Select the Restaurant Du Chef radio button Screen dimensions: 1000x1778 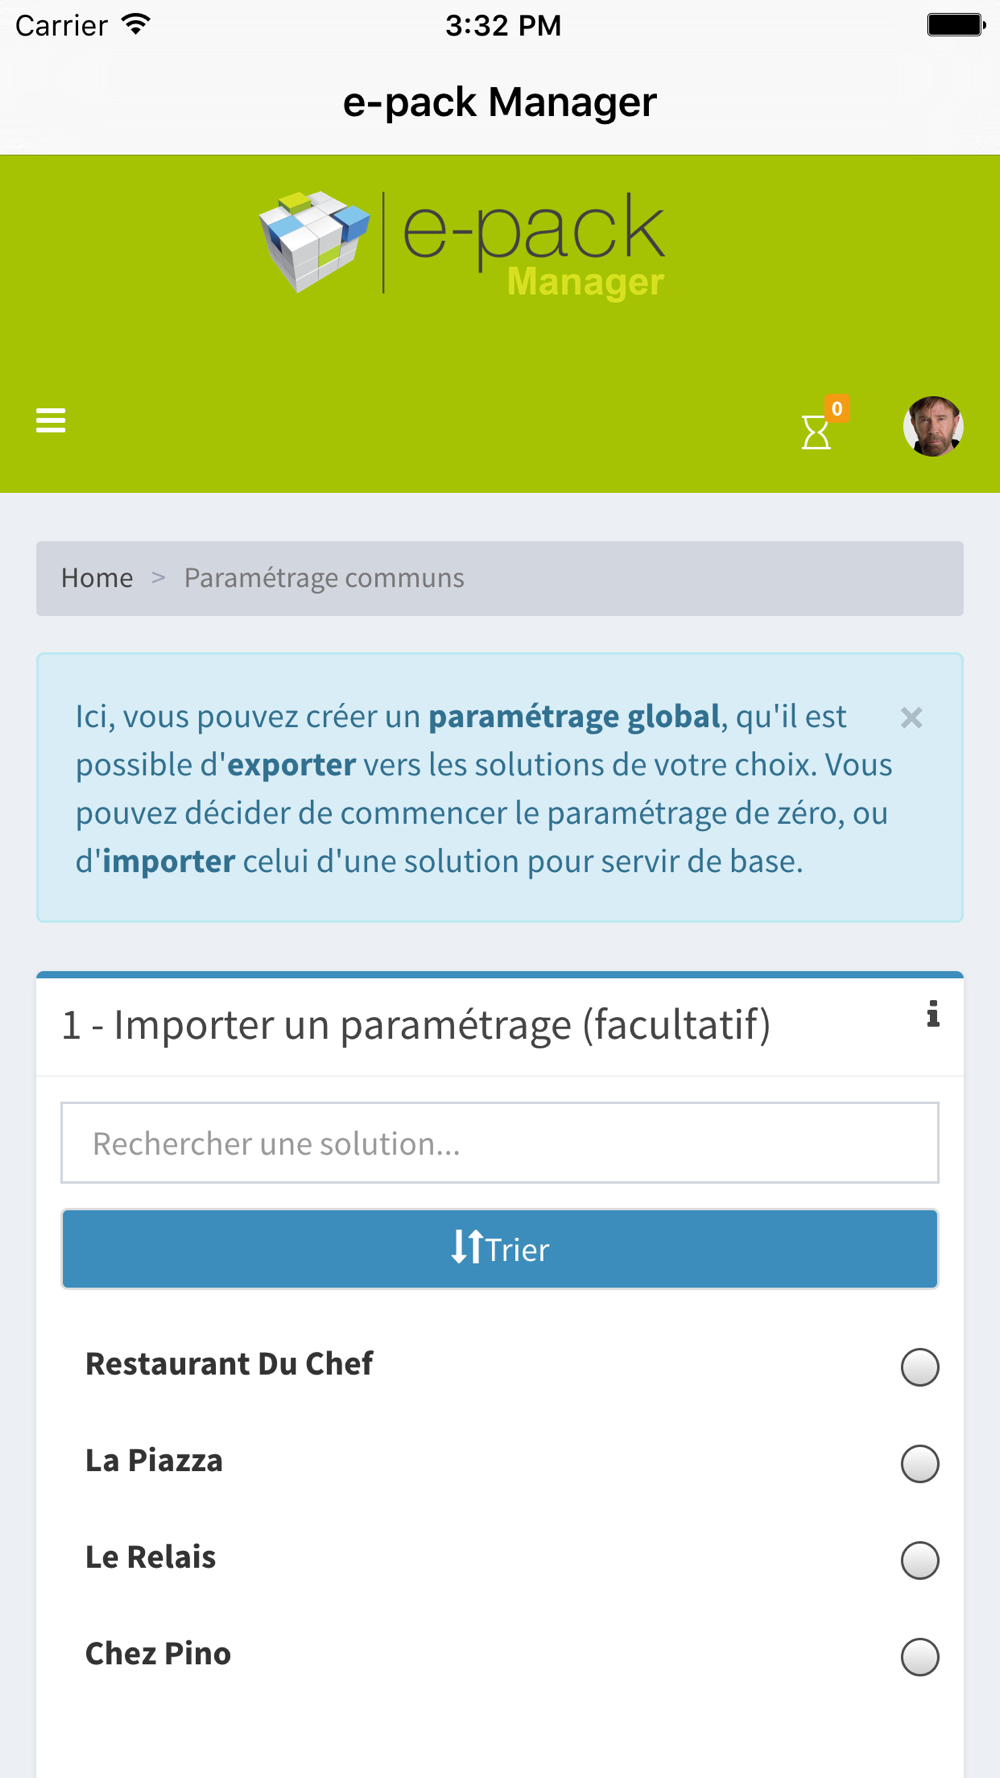919,1367
